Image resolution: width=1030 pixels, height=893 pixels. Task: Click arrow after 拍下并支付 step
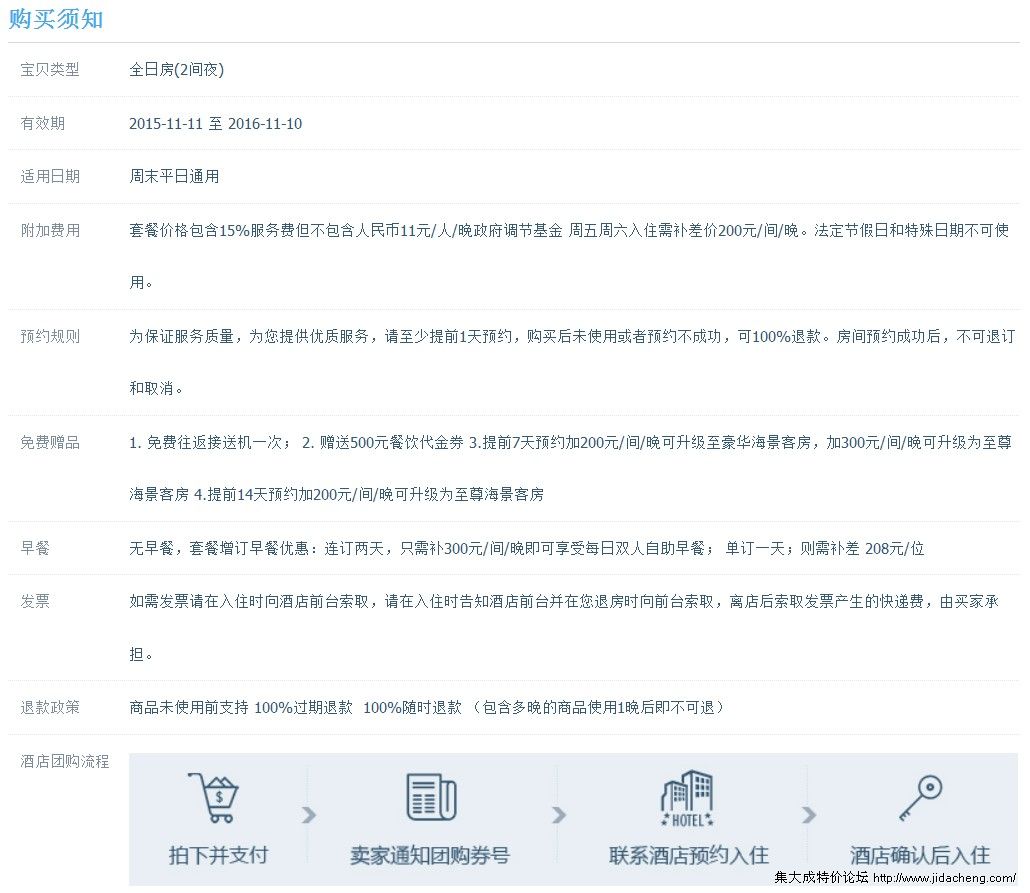click(x=309, y=815)
